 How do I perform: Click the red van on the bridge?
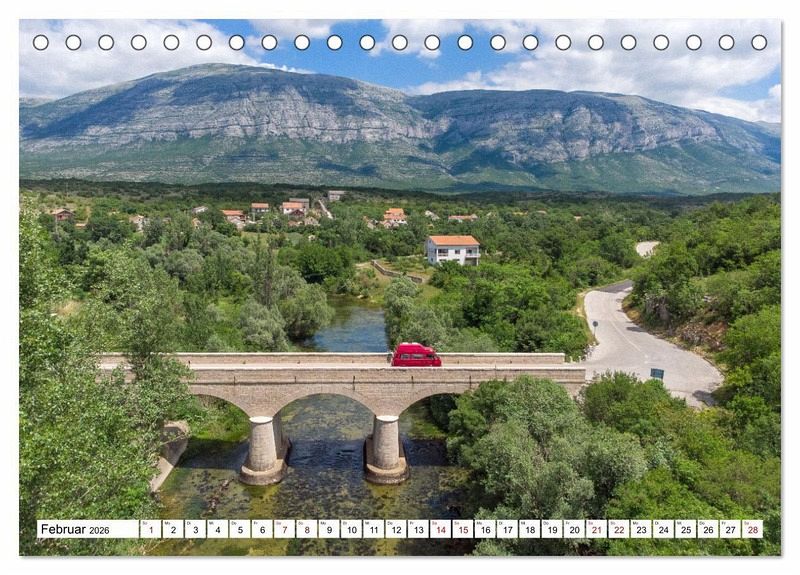point(416,355)
